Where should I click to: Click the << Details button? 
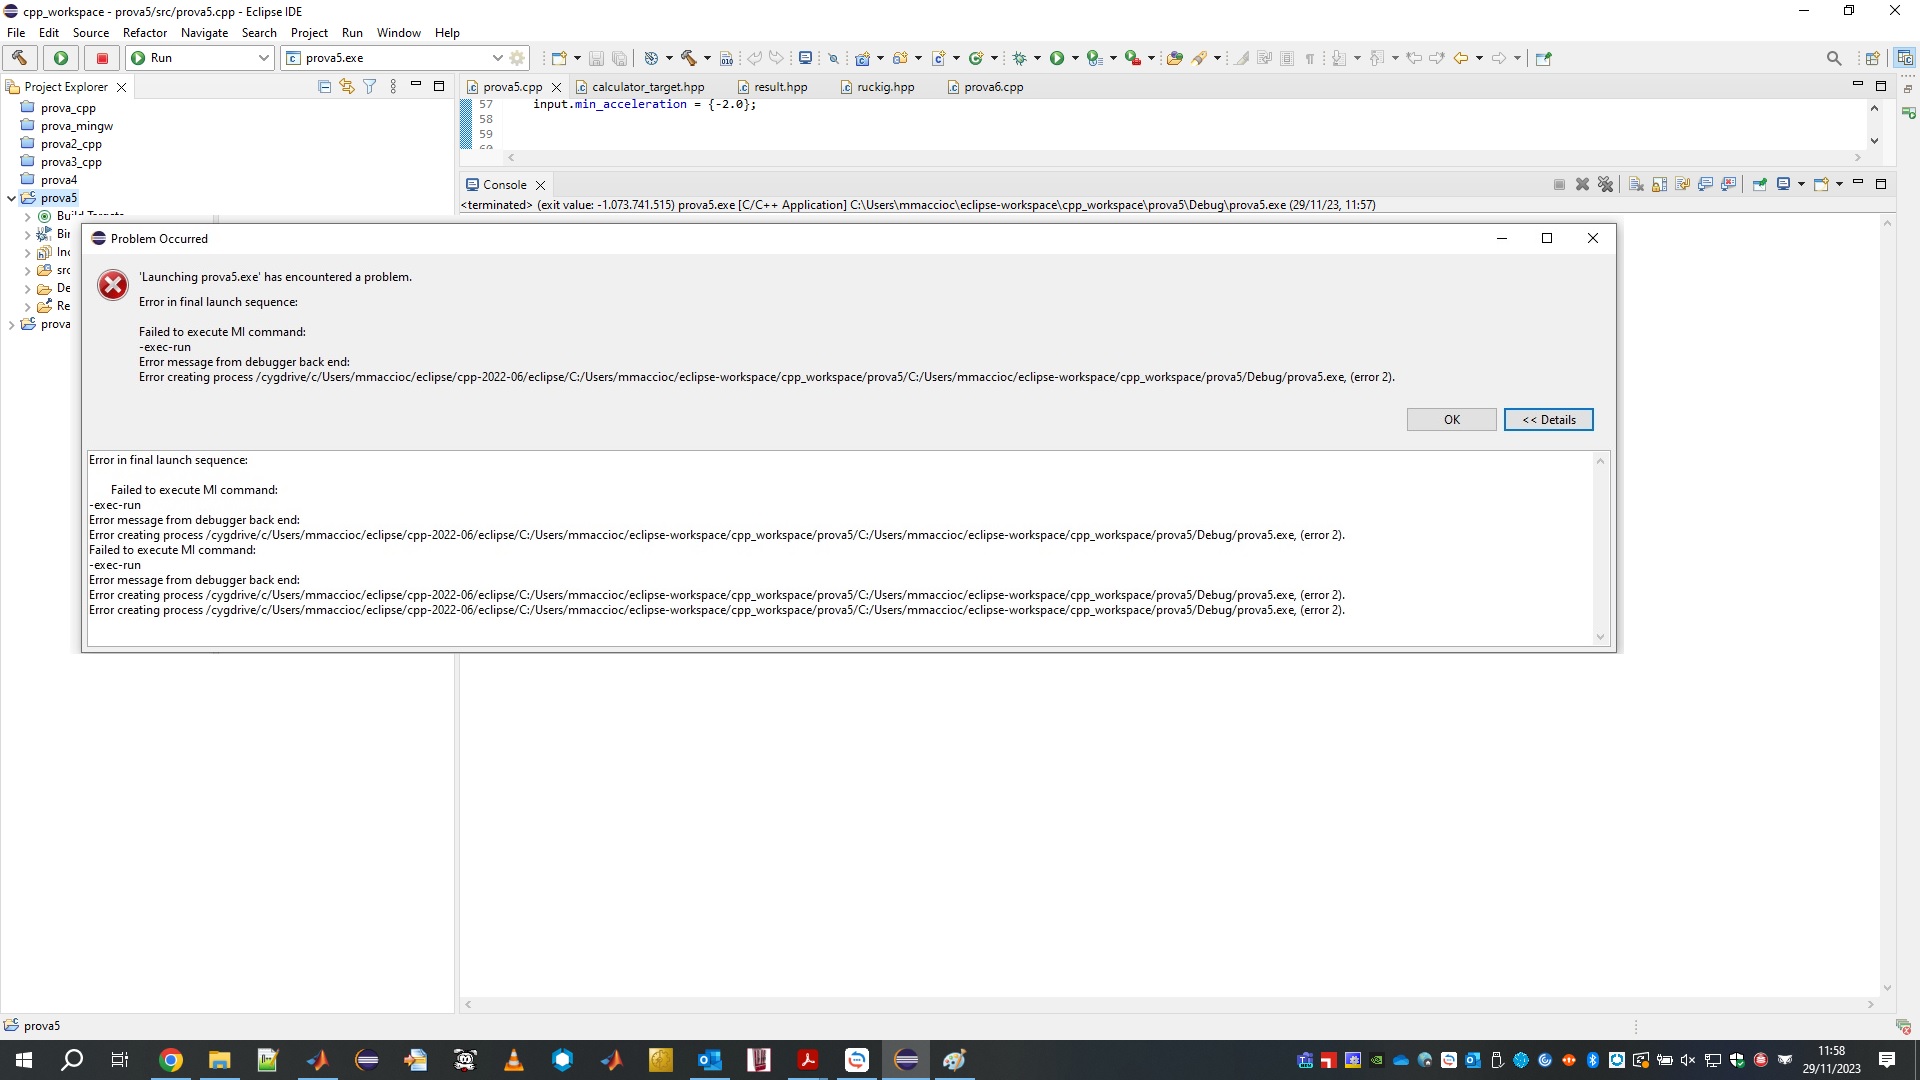pyautogui.click(x=1548, y=420)
